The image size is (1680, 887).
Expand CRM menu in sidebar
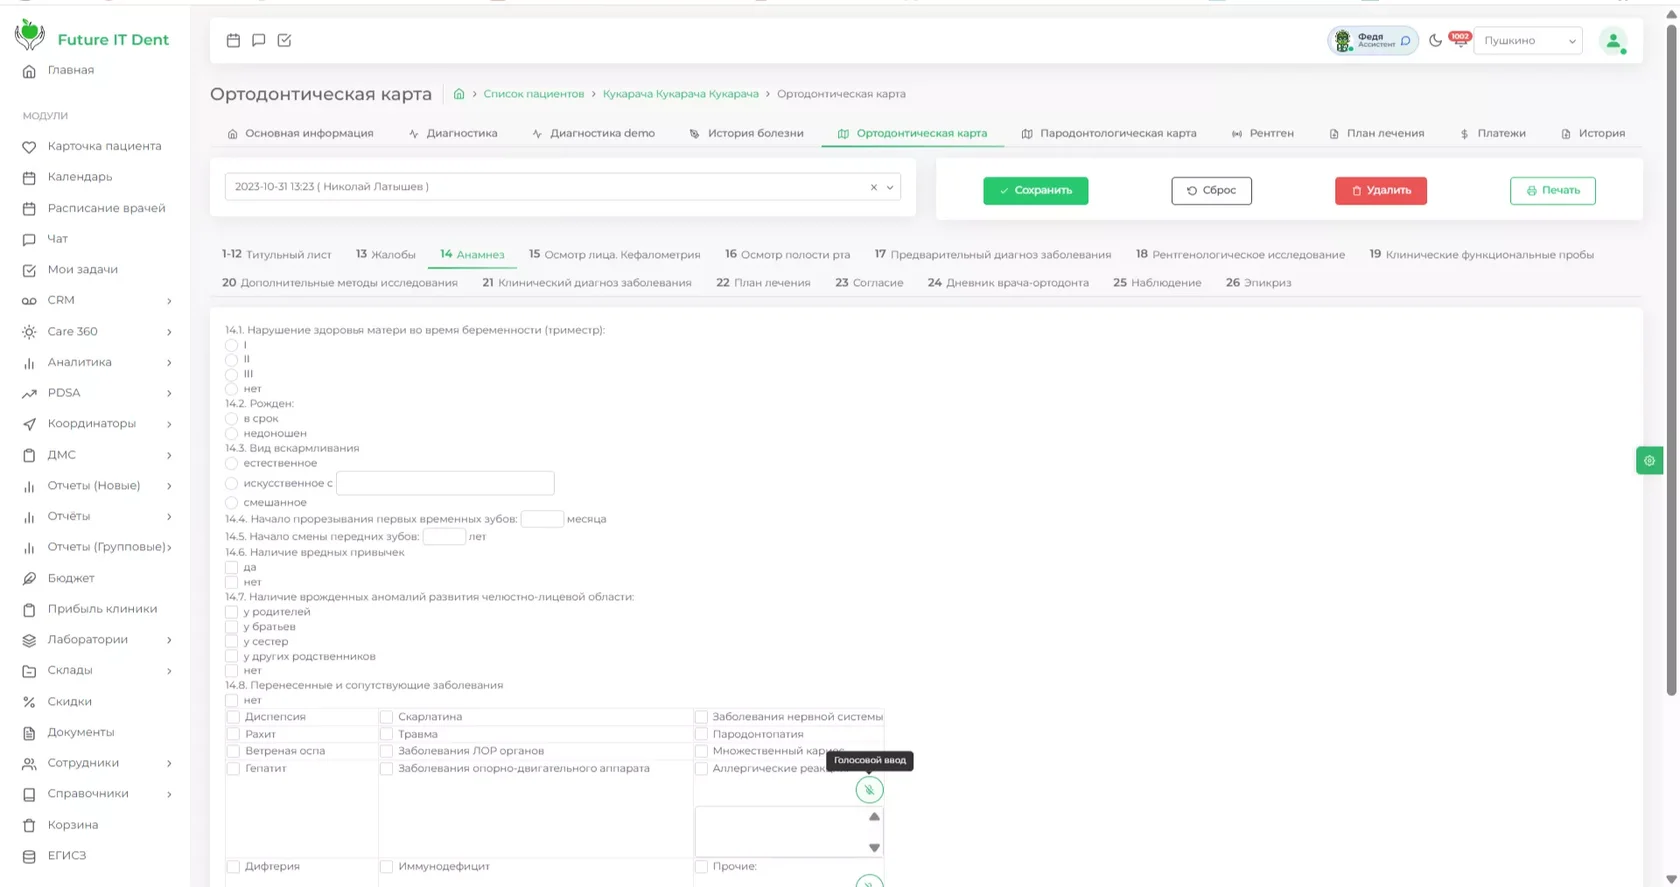(x=95, y=300)
